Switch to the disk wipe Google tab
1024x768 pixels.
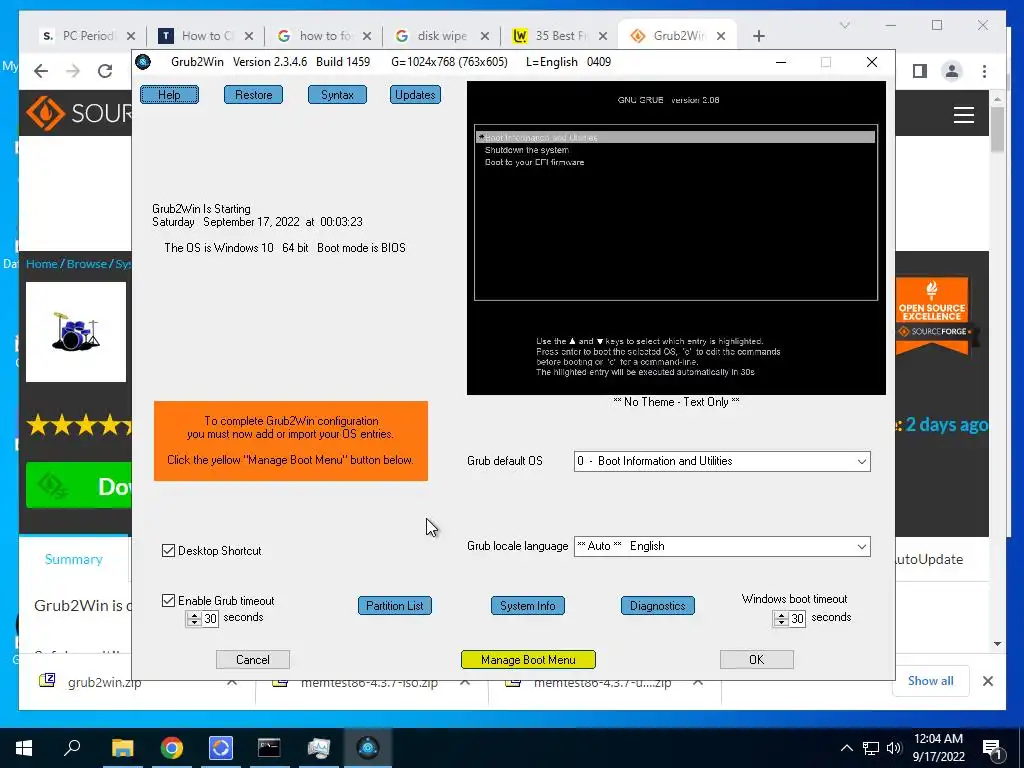[x=441, y=36]
